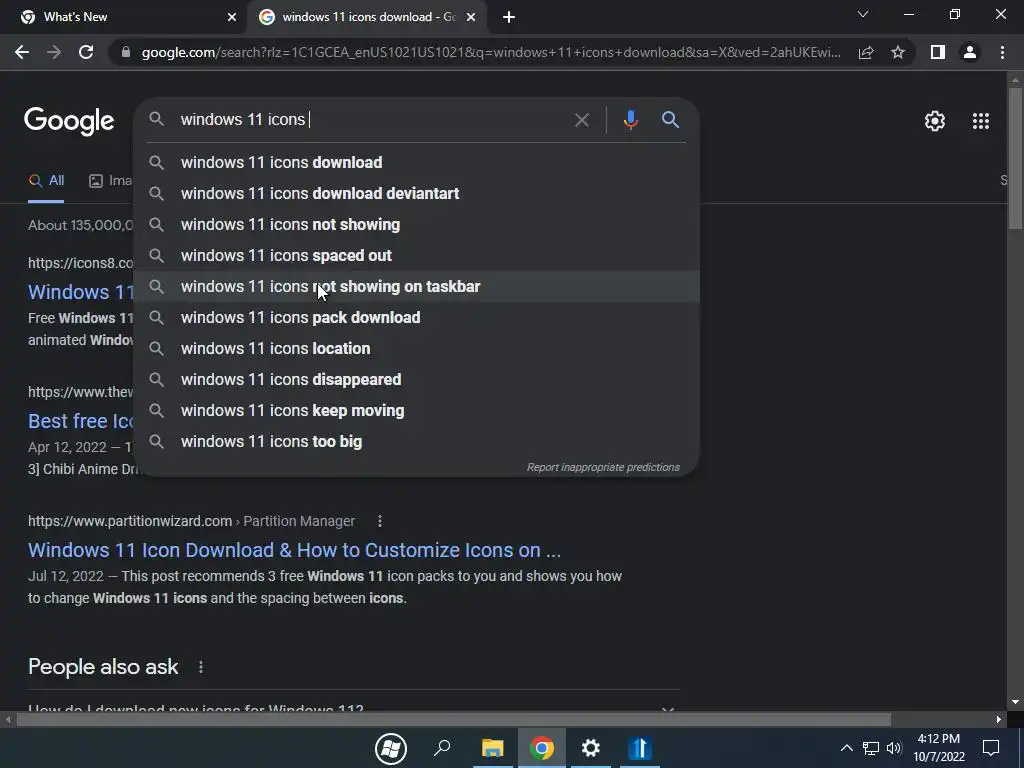1024x768 pixels.
Task: Open the notification center icon
Action: coord(991,748)
